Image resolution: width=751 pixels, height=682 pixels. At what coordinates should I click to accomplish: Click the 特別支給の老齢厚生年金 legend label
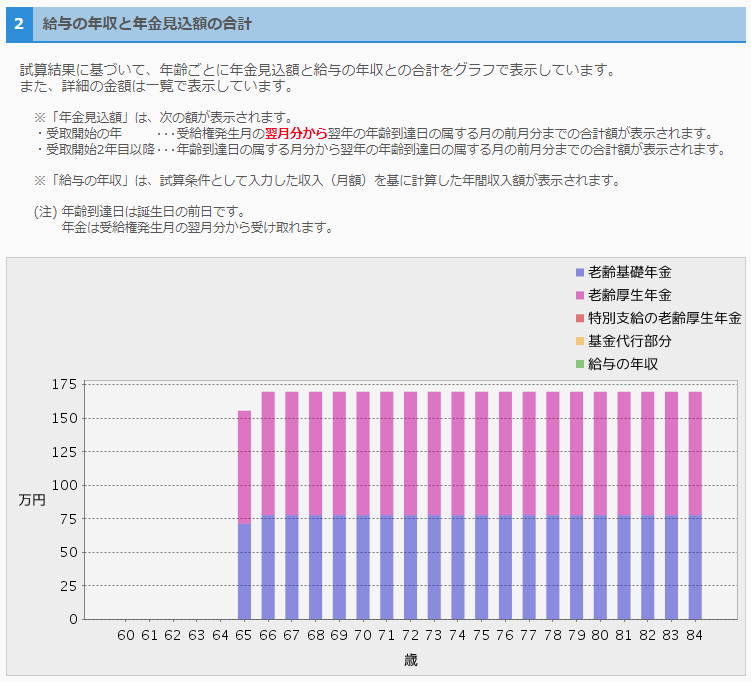[x=665, y=318]
